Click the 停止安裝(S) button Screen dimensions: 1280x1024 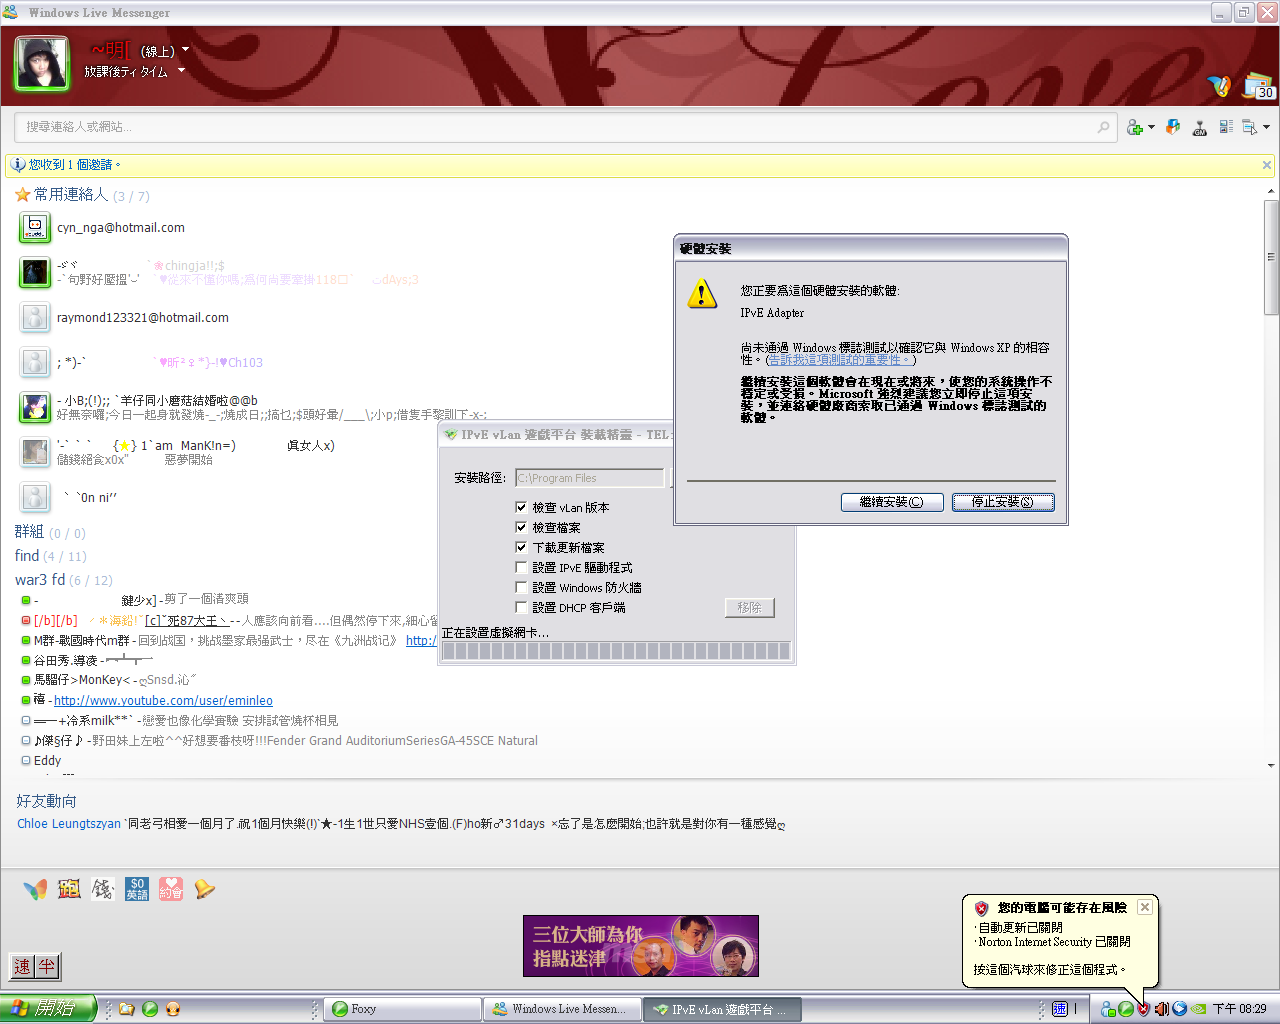(x=1002, y=502)
